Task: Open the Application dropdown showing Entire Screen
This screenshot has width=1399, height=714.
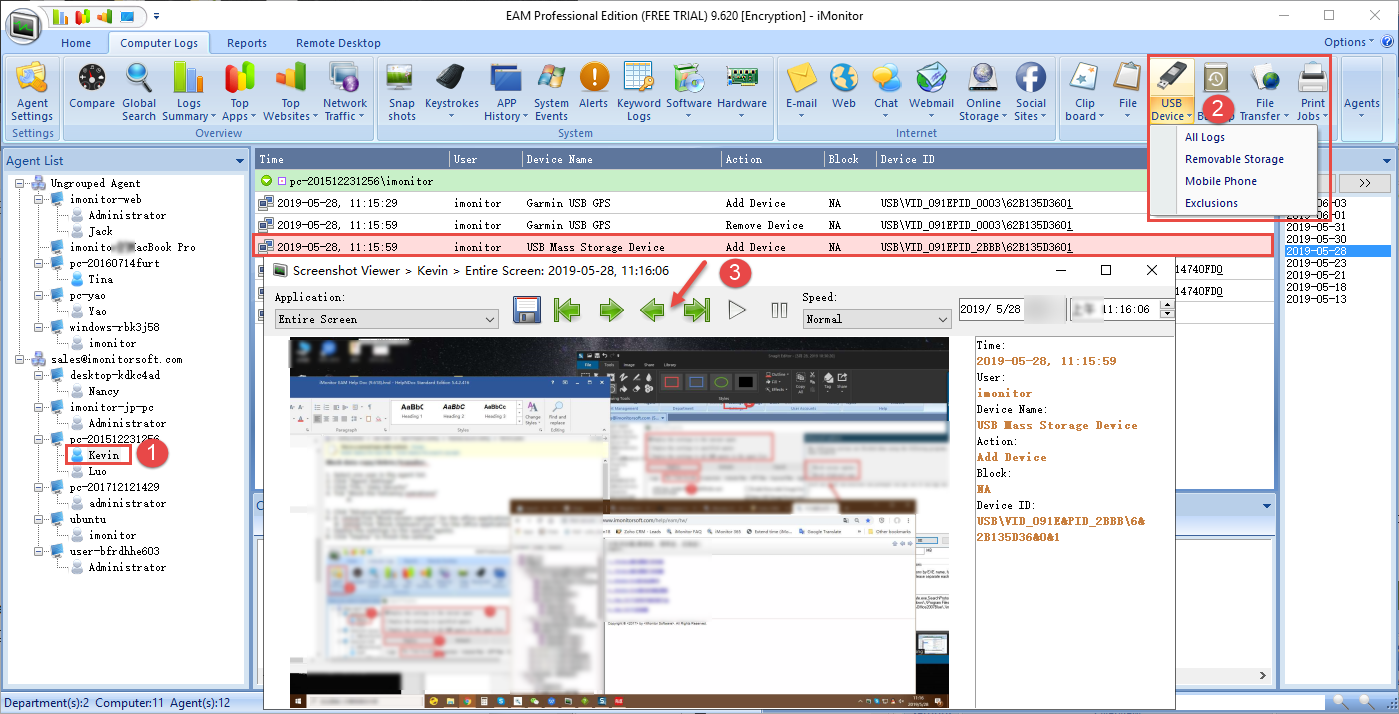Action: (387, 319)
